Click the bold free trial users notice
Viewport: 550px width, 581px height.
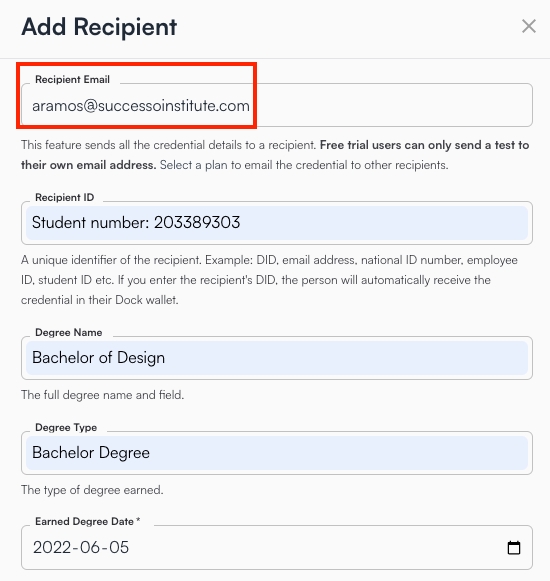[x=275, y=155]
